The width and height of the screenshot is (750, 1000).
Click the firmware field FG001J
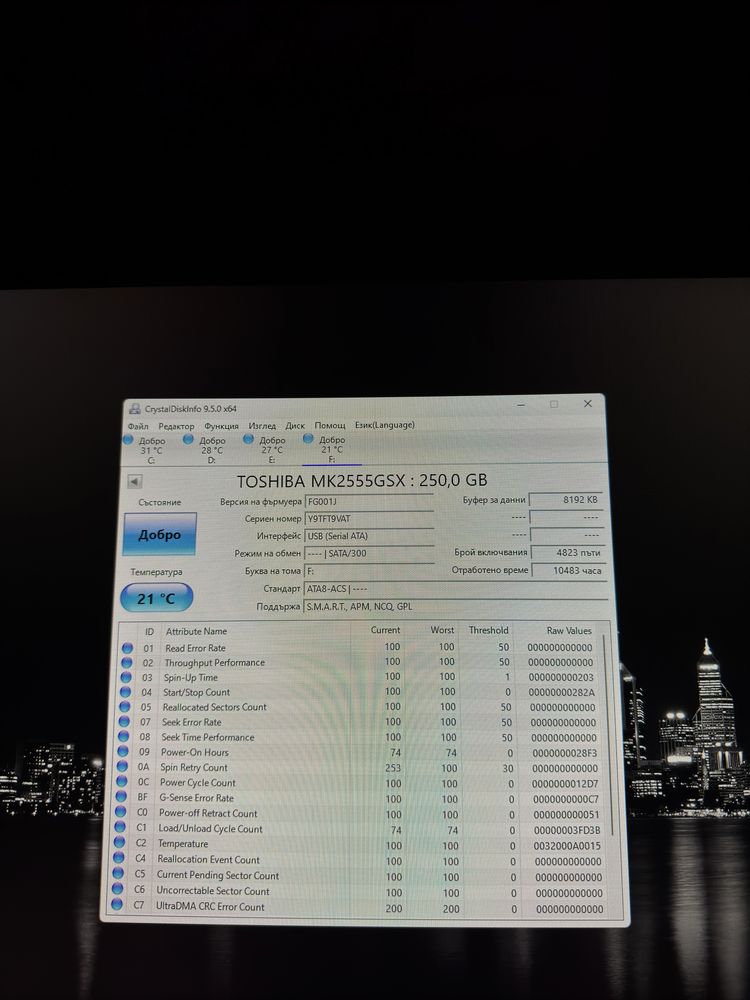369,502
